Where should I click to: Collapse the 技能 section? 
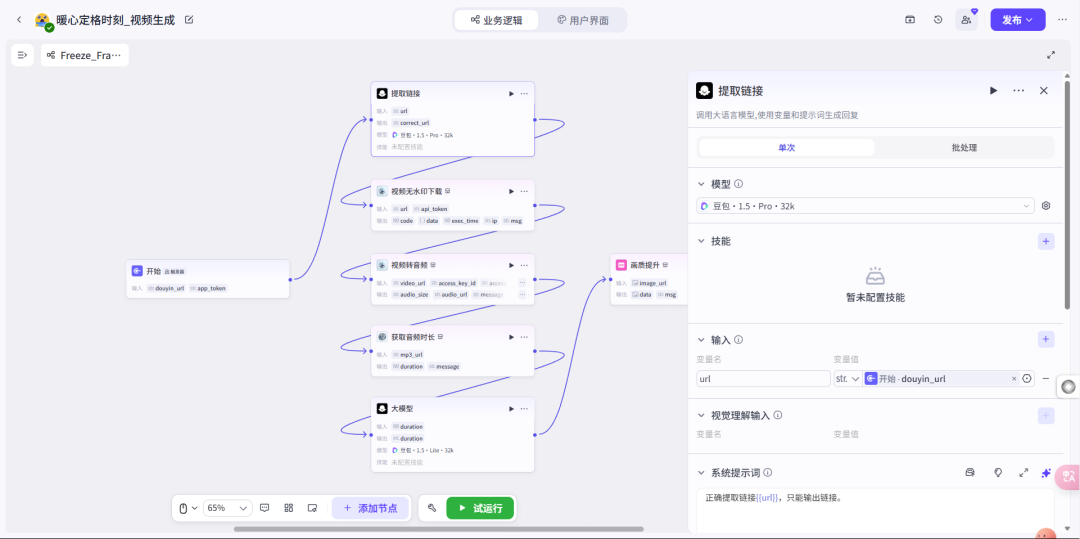pos(701,242)
